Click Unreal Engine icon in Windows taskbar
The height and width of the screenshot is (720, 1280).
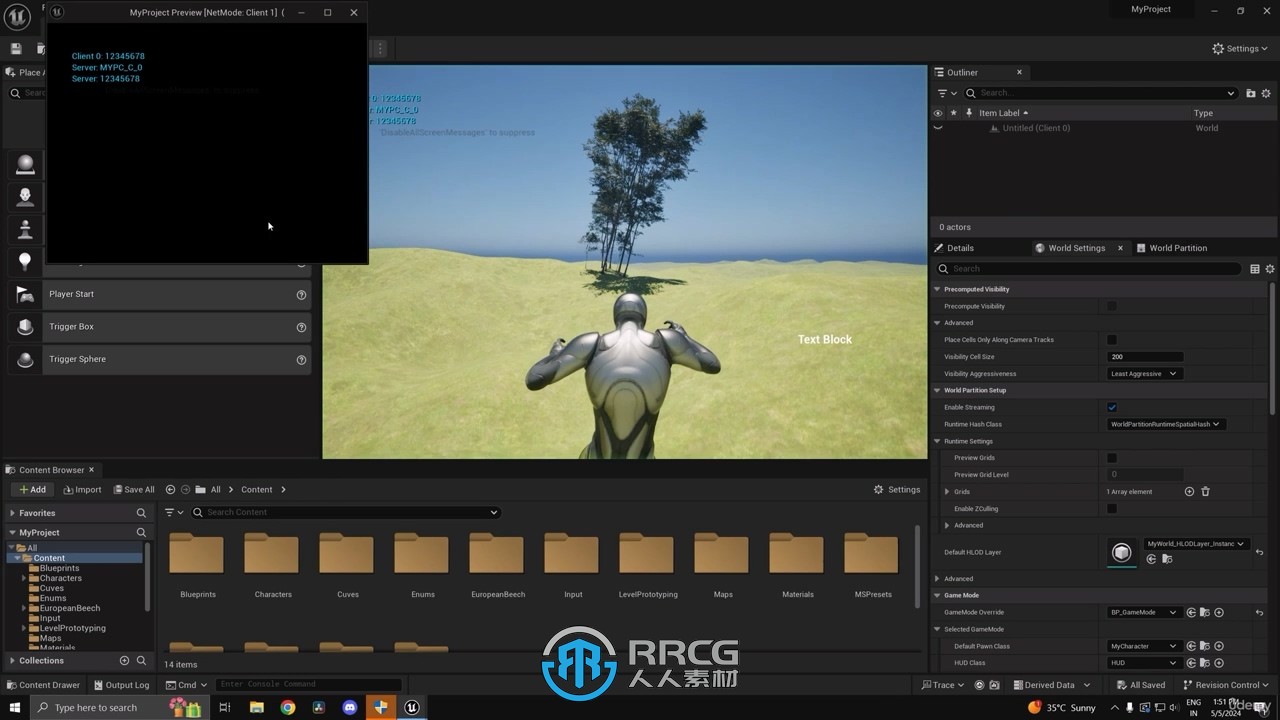tap(411, 707)
